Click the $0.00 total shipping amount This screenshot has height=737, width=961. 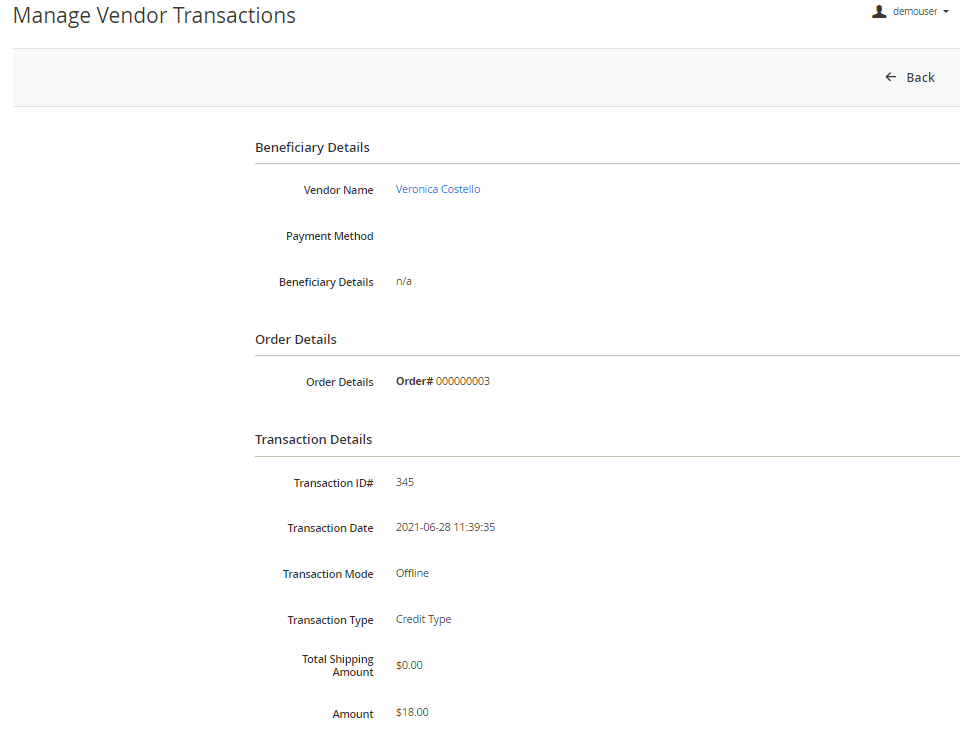pyautogui.click(x=409, y=665)
